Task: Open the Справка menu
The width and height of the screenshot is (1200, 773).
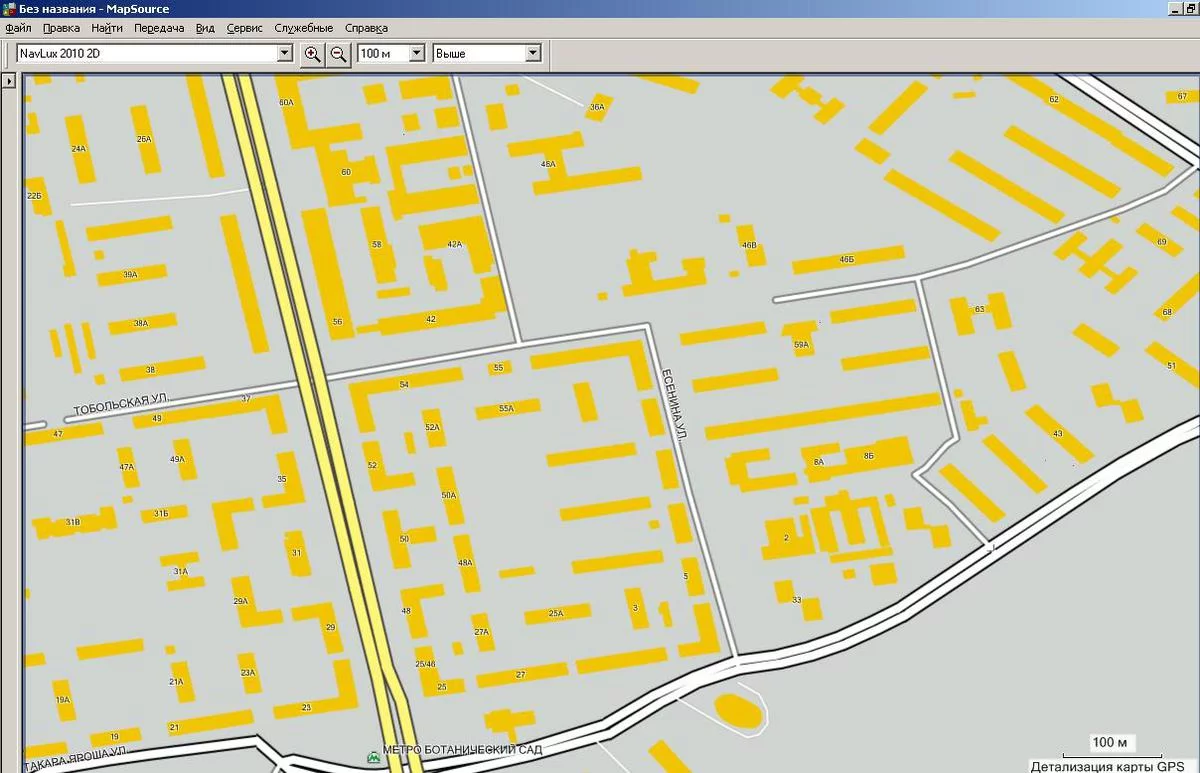Action: pos(365,28)
